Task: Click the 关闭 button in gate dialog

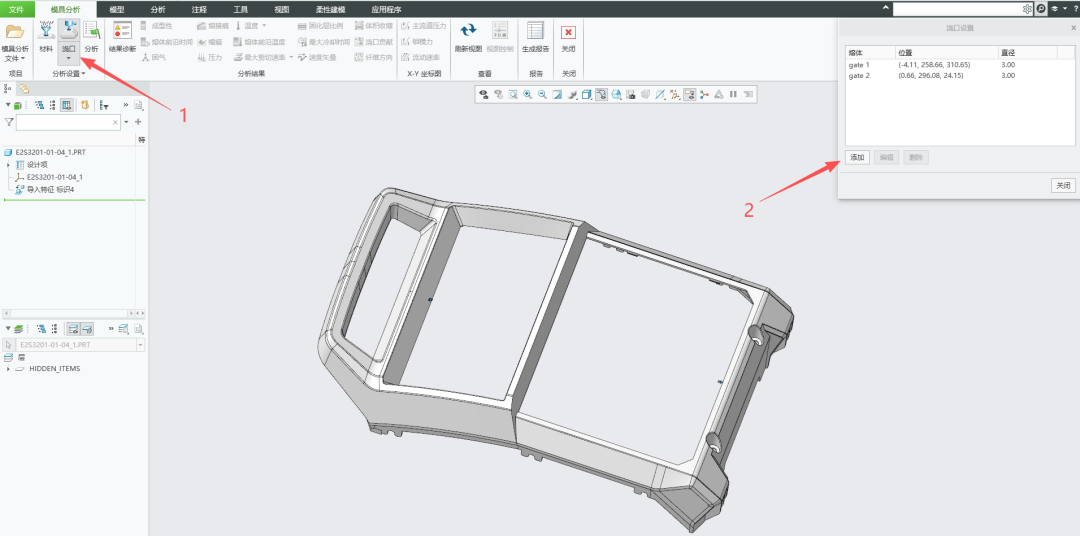Action: coord(1063,185)
